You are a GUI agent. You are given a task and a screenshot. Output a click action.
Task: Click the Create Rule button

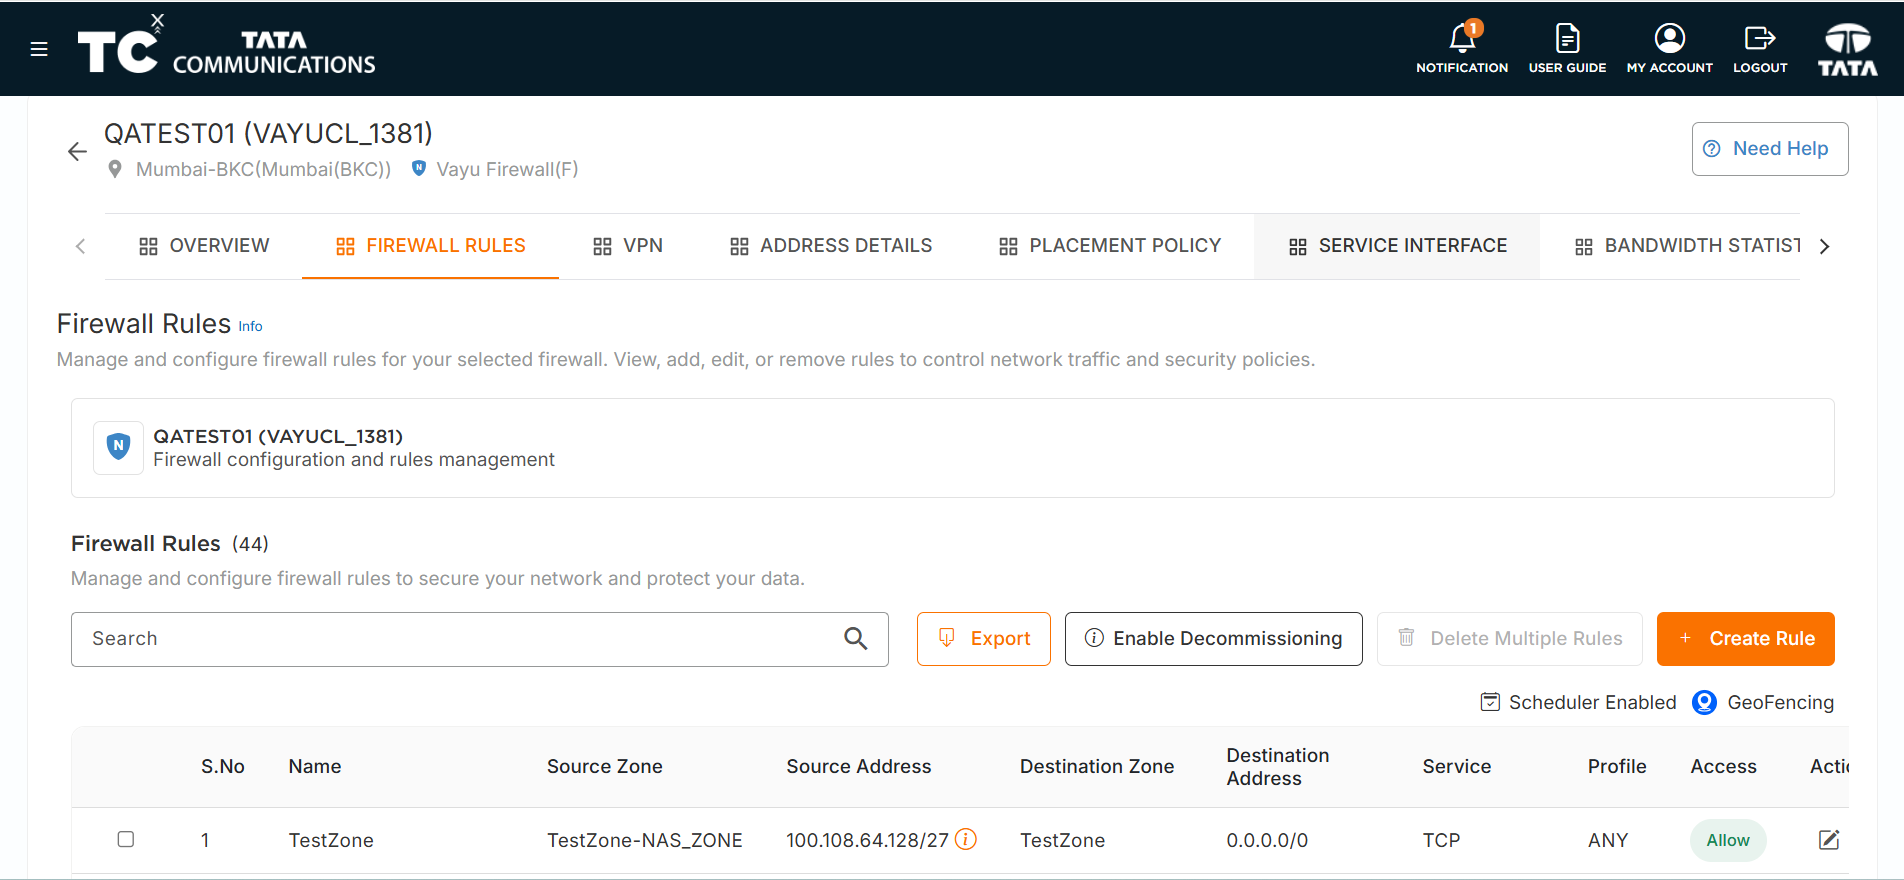1745,638
